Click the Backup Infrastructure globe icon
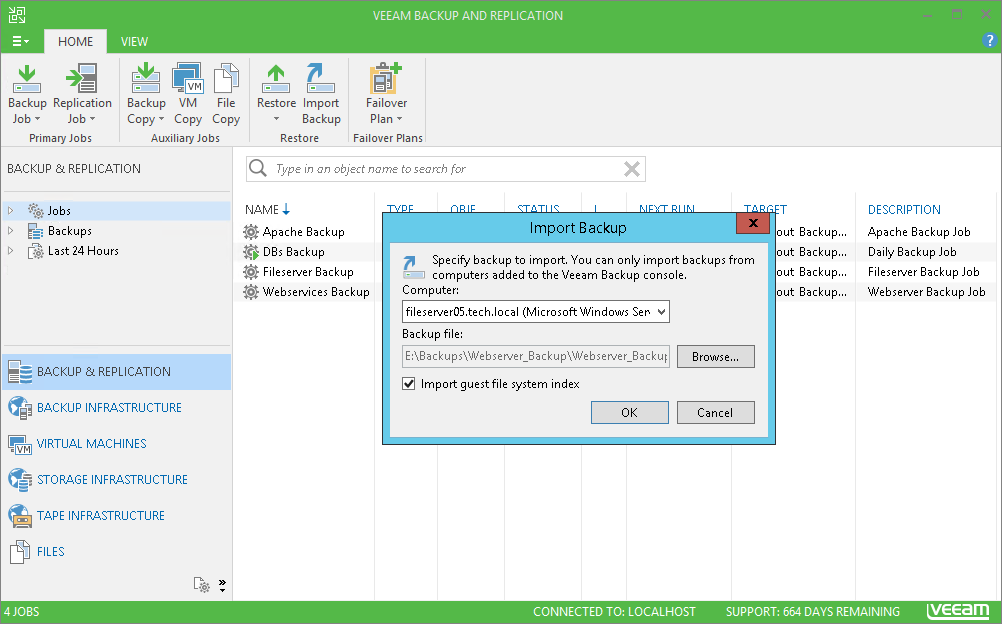This screenshot has width=1002, height=624. (20, 408)
